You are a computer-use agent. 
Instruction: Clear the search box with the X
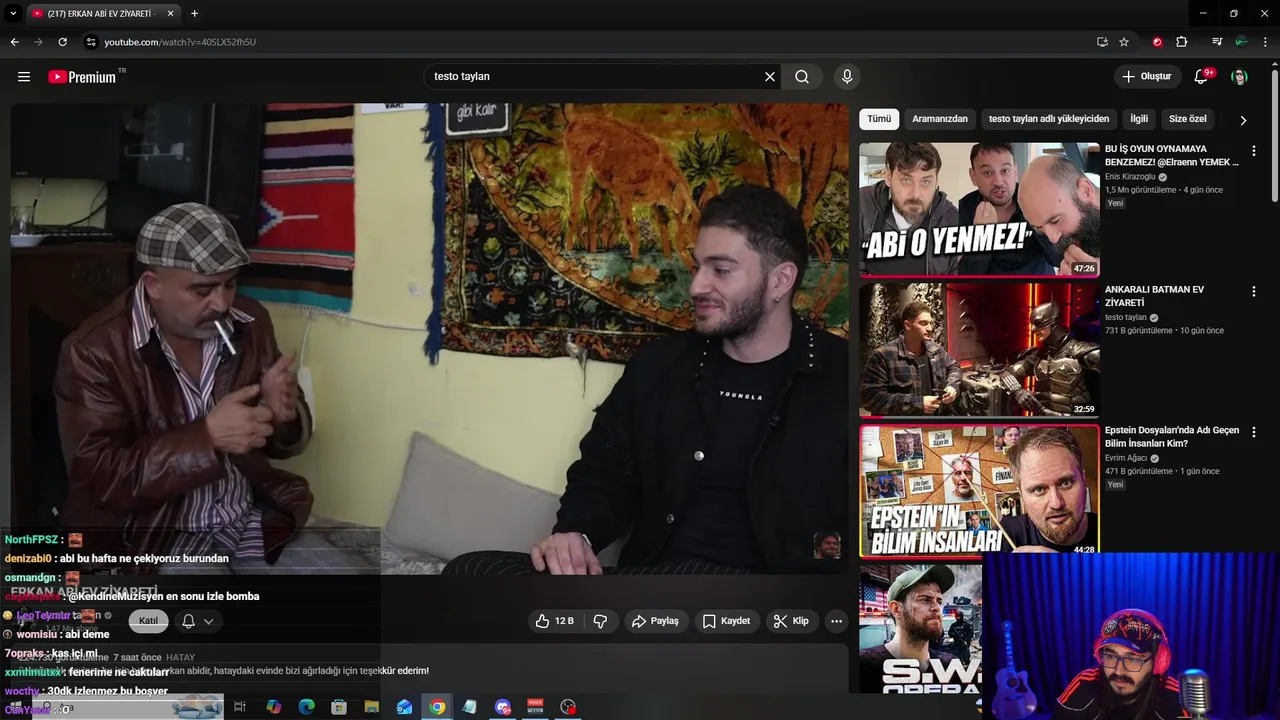(770, 77)
